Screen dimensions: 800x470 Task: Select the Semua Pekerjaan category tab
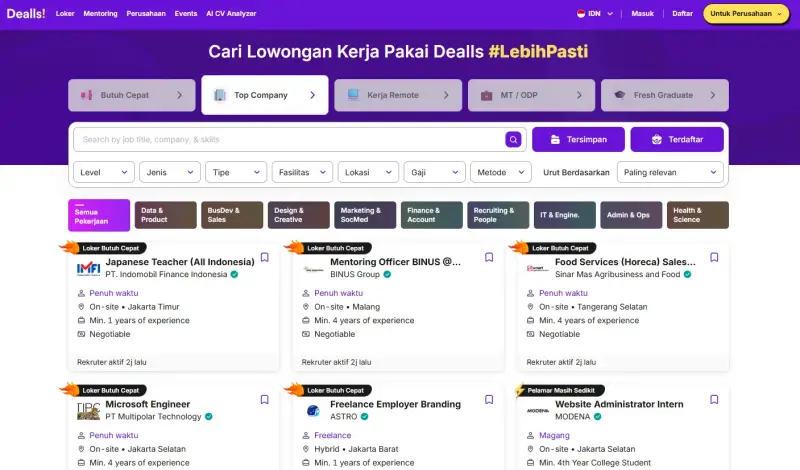[x=99, y=215]
